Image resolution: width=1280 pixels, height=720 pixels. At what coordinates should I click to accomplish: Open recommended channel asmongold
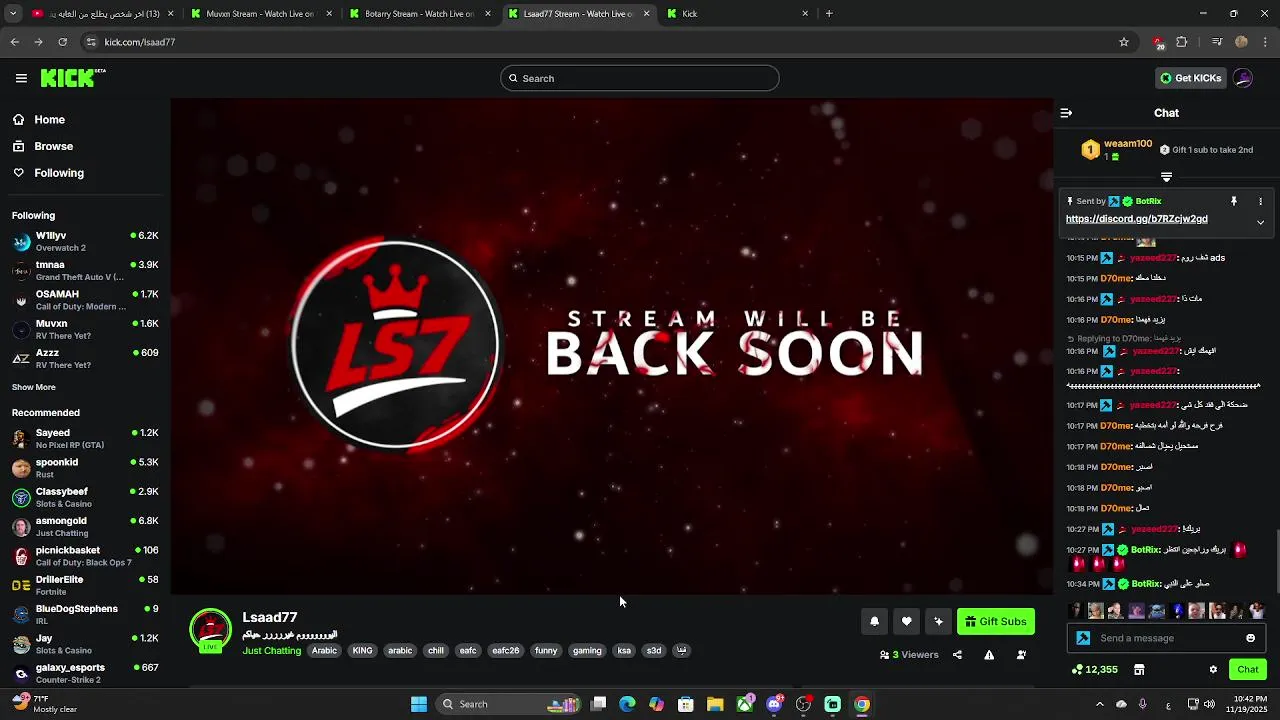click(85, 526)
